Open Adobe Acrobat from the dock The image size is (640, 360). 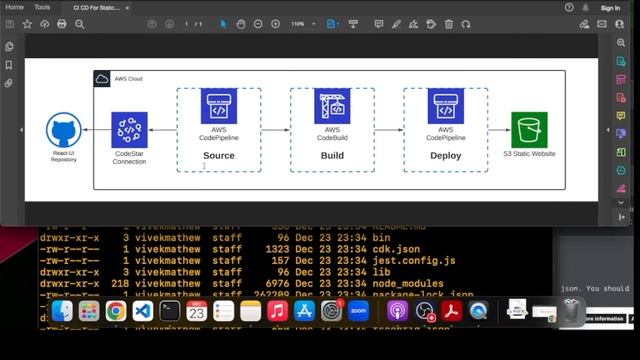tap(451, 311)
